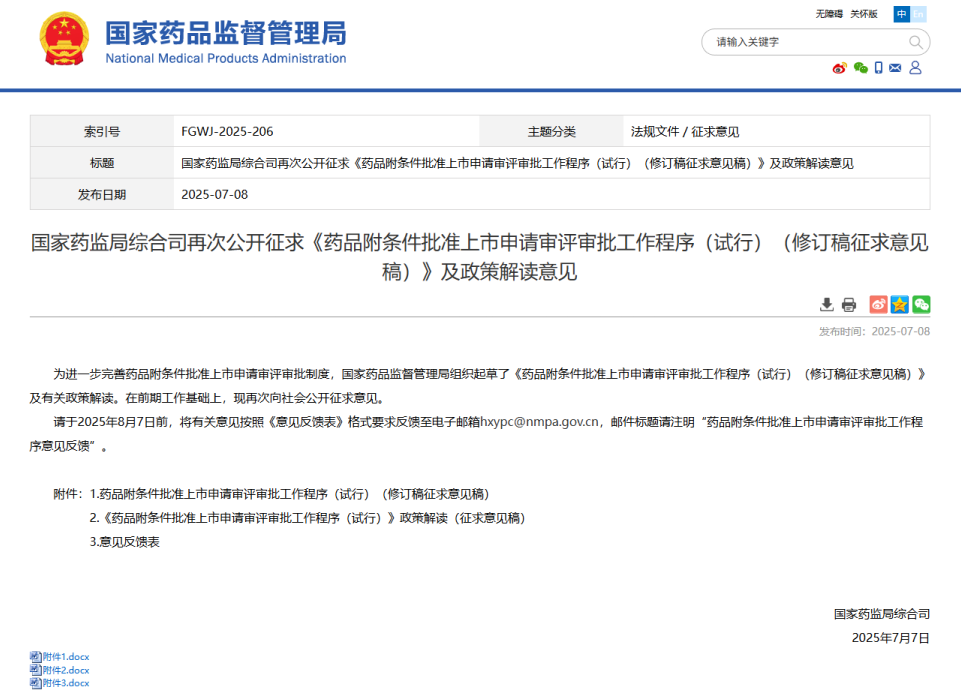
Task: Click the search magnifier icon
Action: click(x=915, y=42)
